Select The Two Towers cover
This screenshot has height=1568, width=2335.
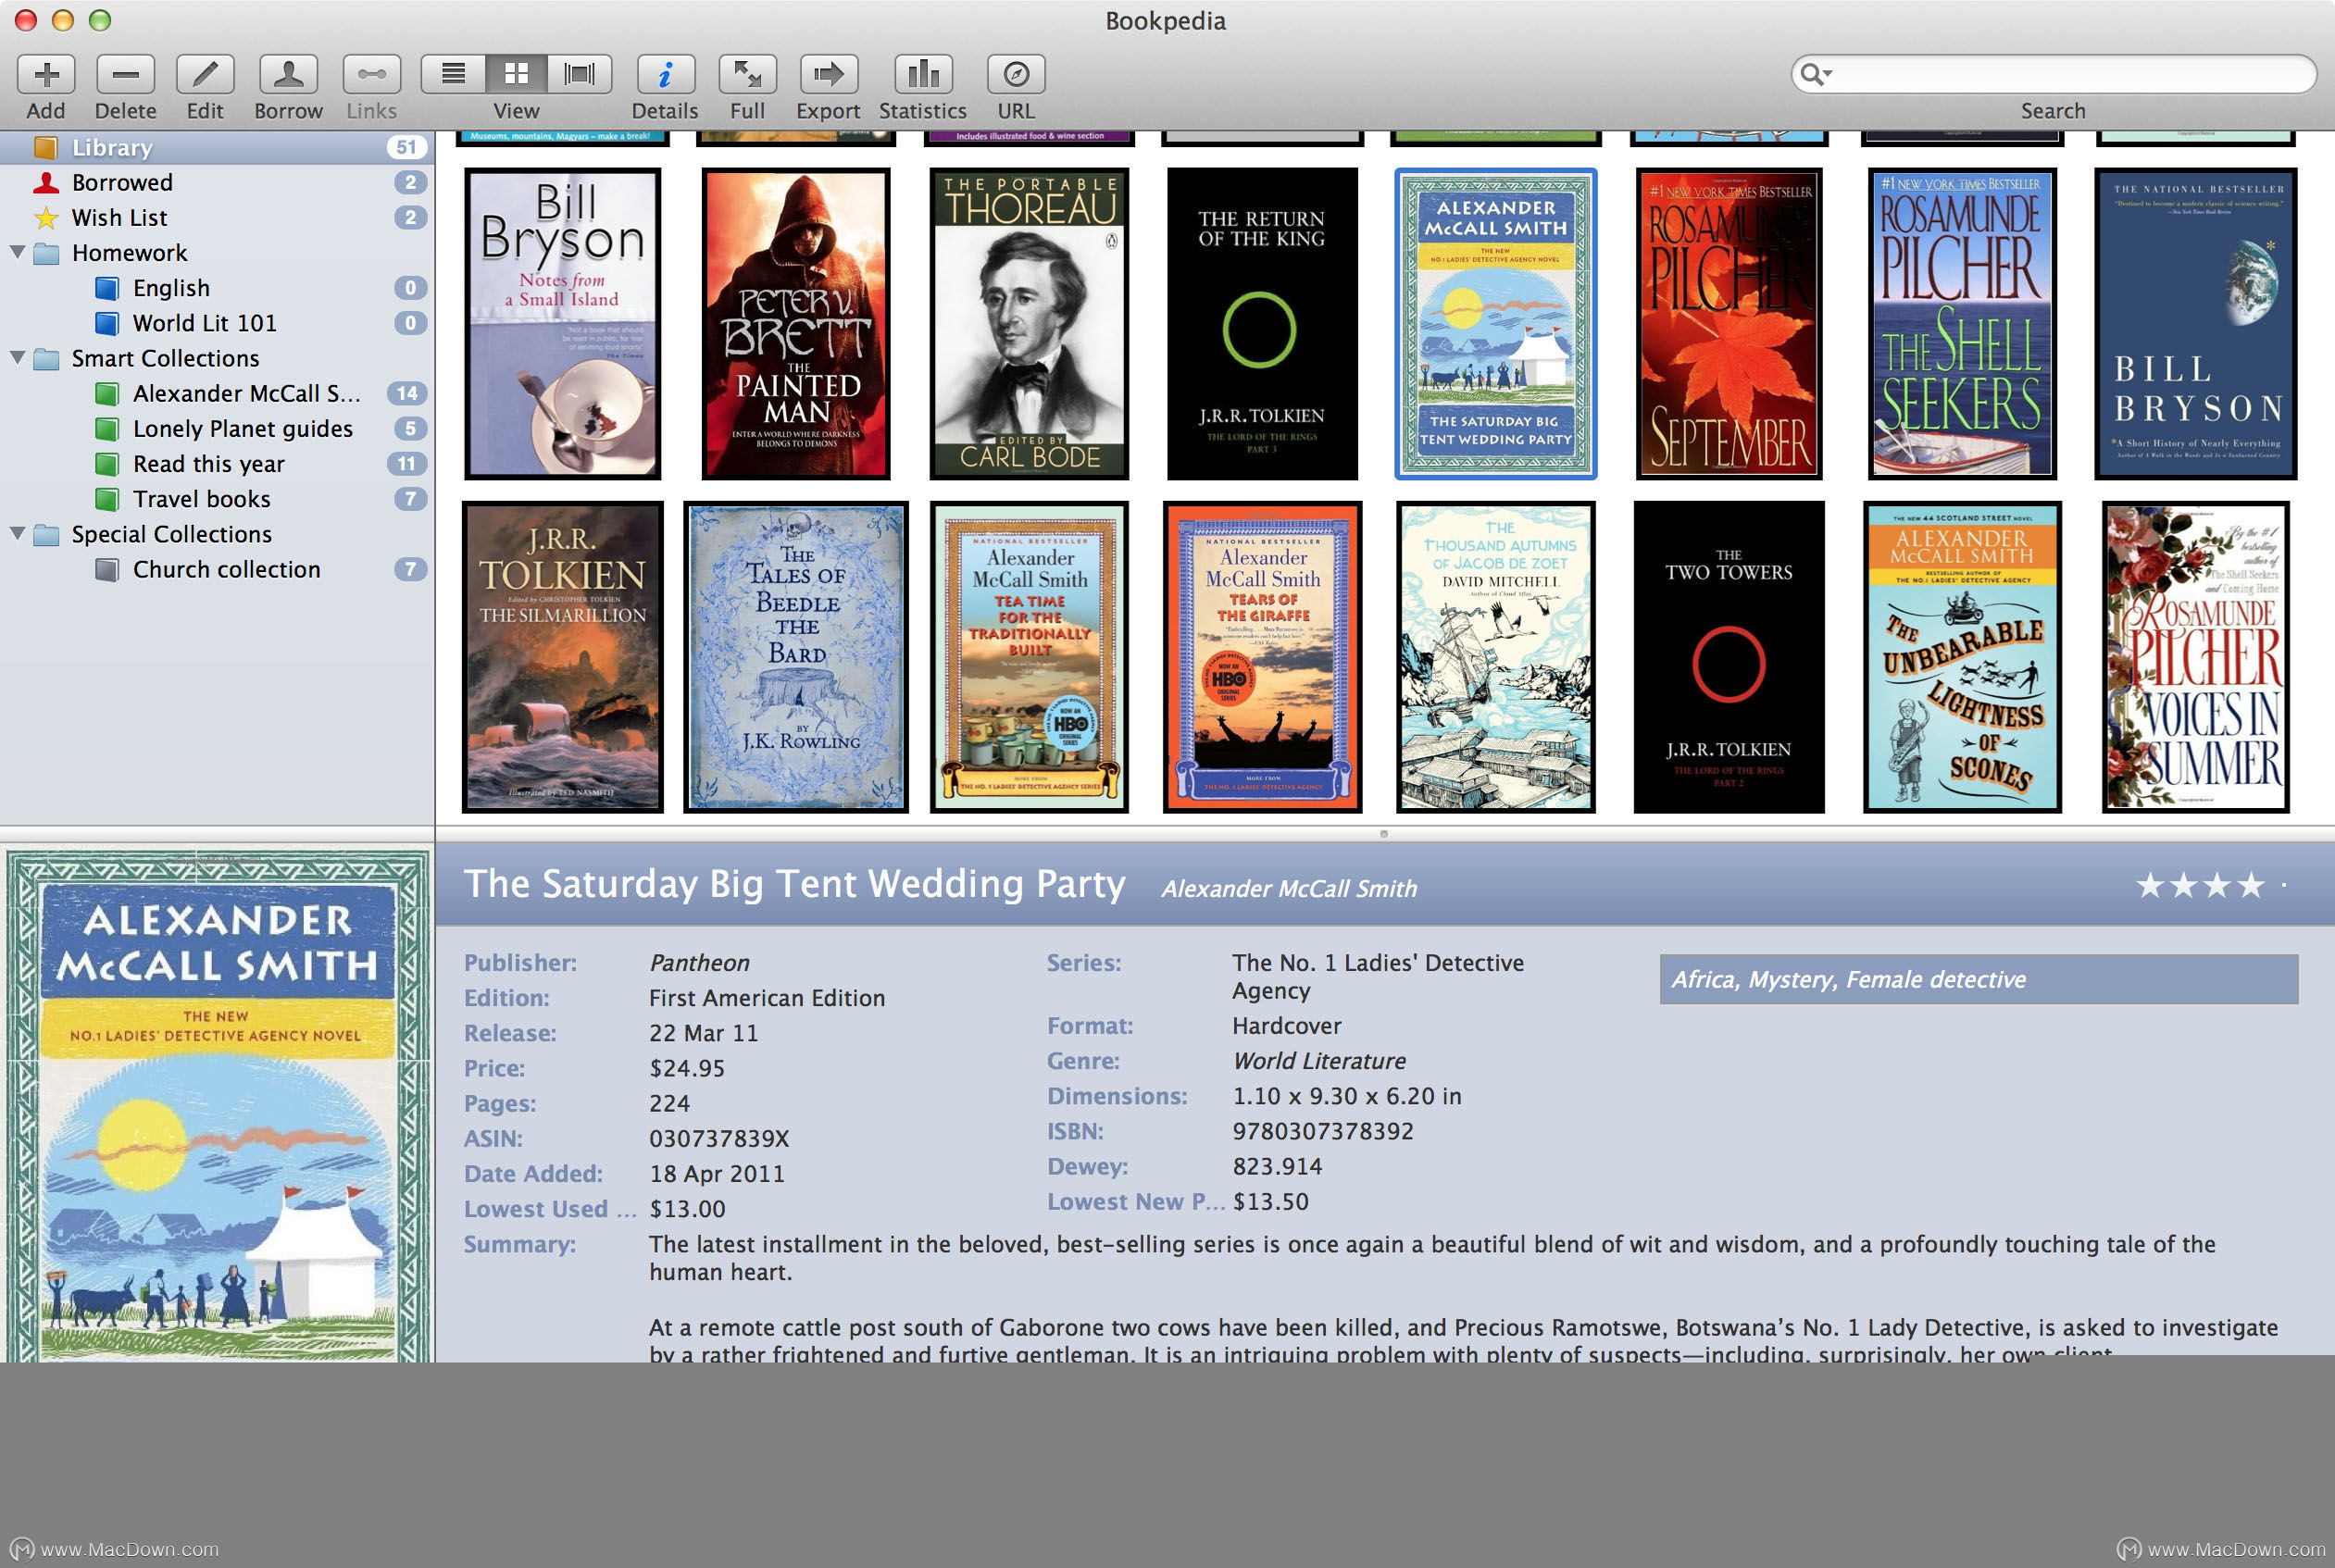click(x=1729, y=657)
